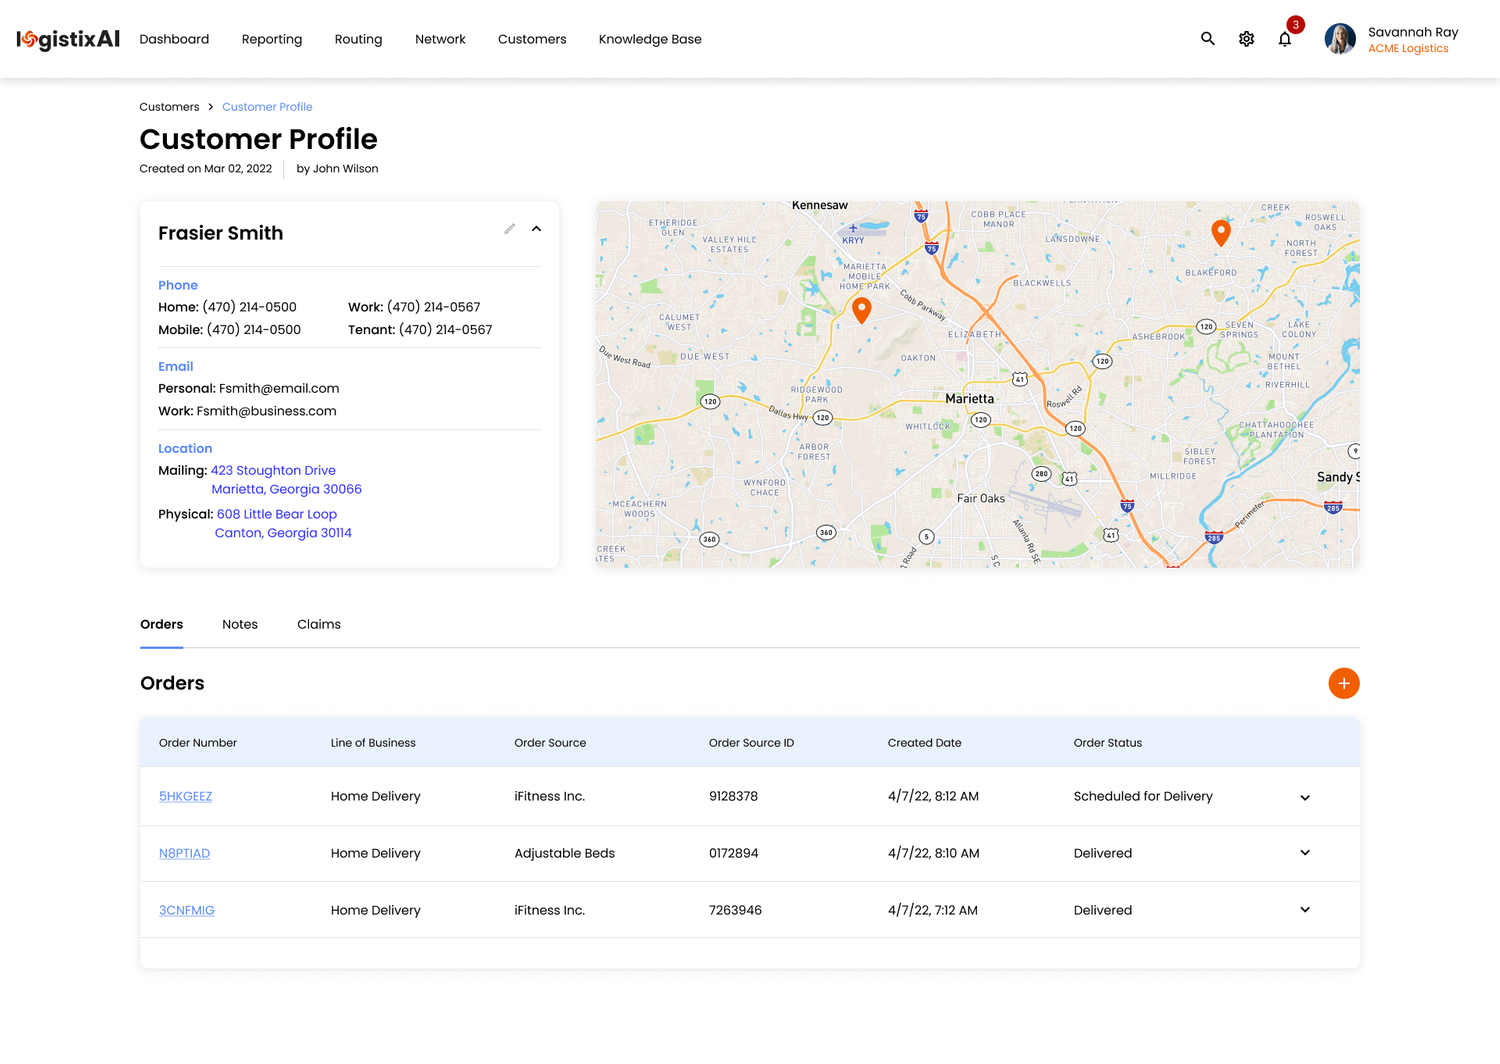Open the Routing menu item
The height and width of the screenshot is (1064, 1500).
click(358, 39)
